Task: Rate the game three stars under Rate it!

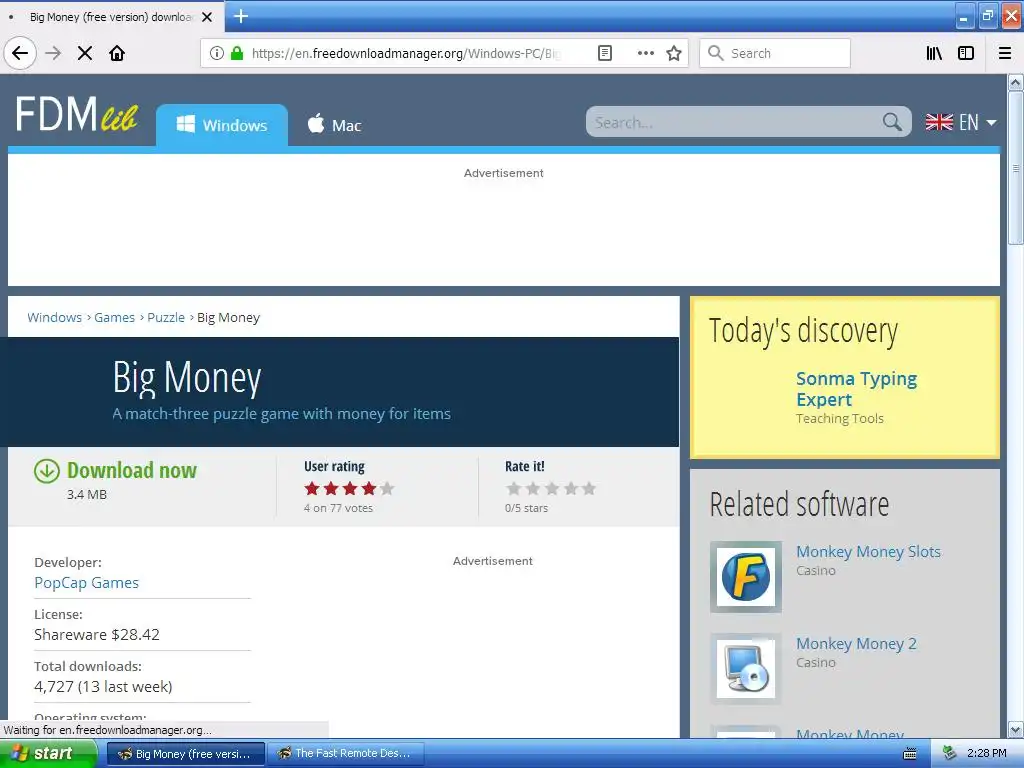Action: 552,488
